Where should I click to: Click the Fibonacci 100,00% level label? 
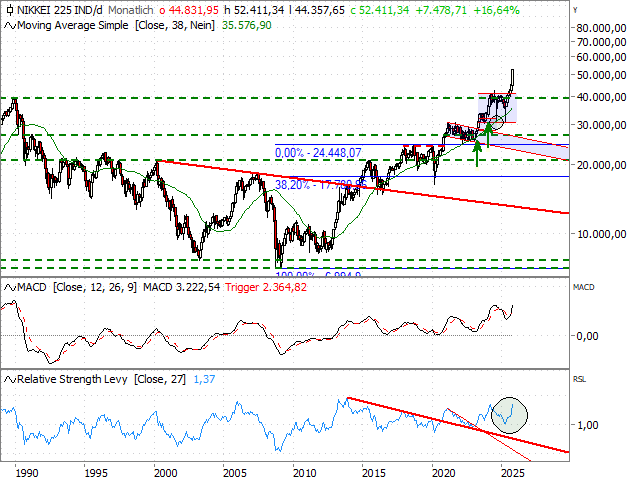point(318,275)
